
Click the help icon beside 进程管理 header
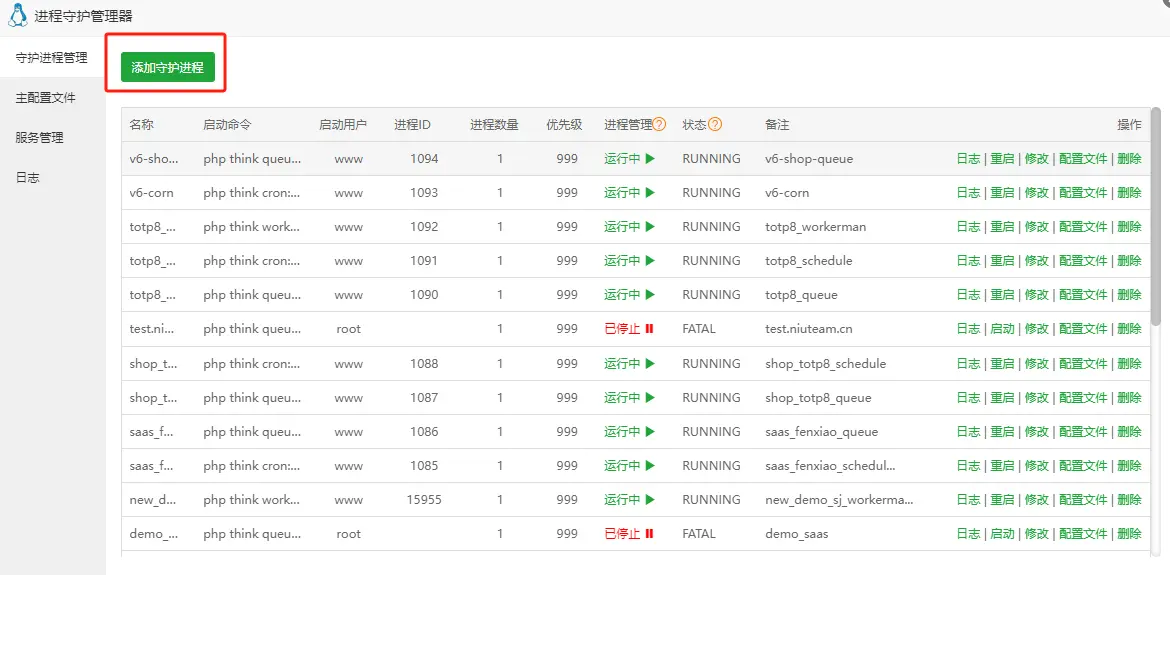pos(659,125)
